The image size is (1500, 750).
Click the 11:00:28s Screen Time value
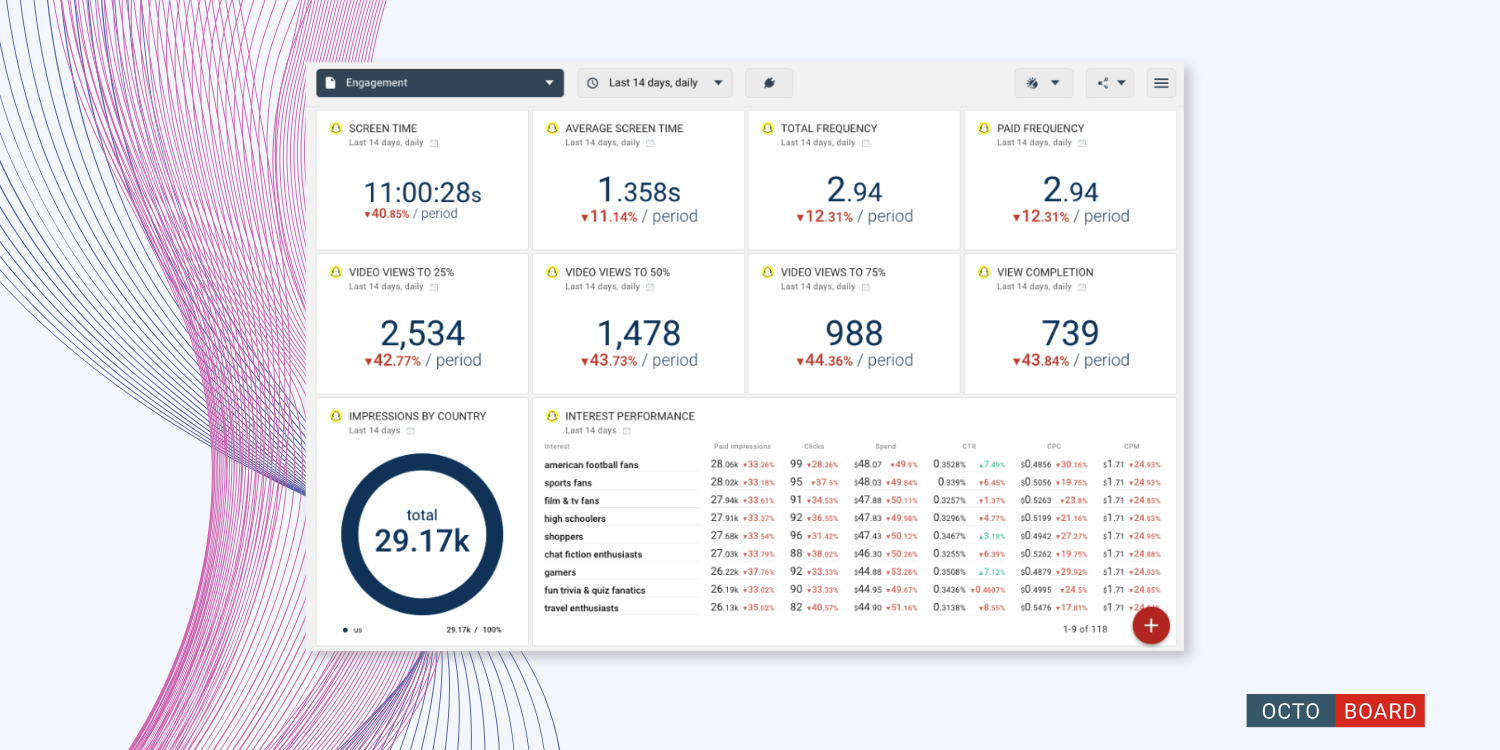pos(422,192)
